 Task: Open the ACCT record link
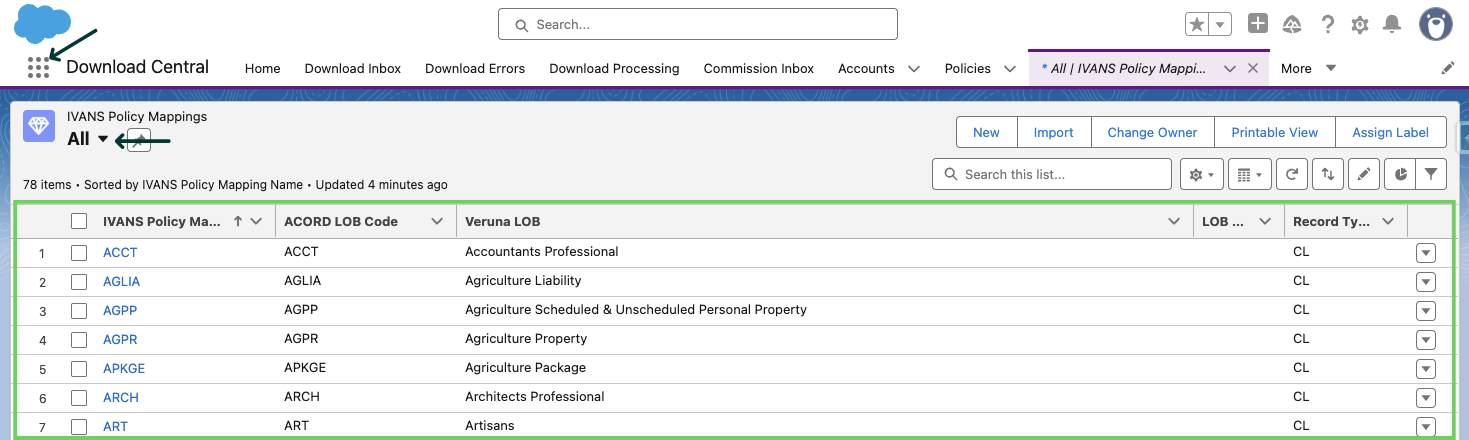point(120,252)
